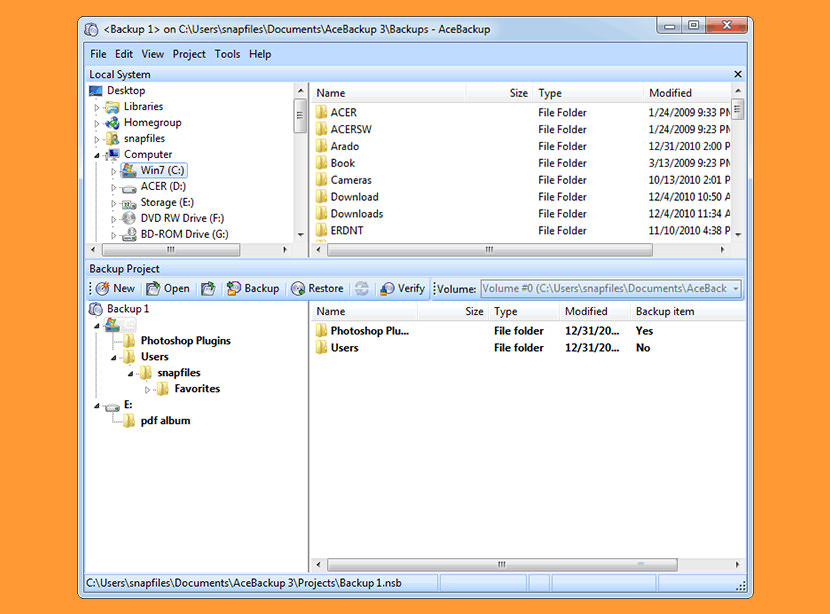830x614 pixels.
Task: Collapse the Computer tree node
Action: point(97,155)
